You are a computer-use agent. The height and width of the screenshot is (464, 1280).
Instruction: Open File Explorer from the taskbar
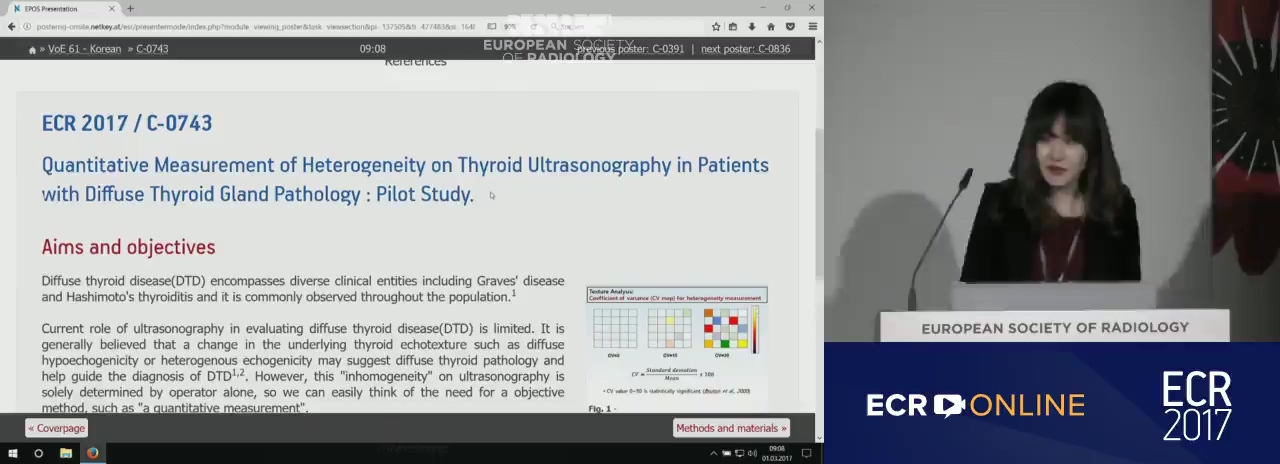point(65,453)
